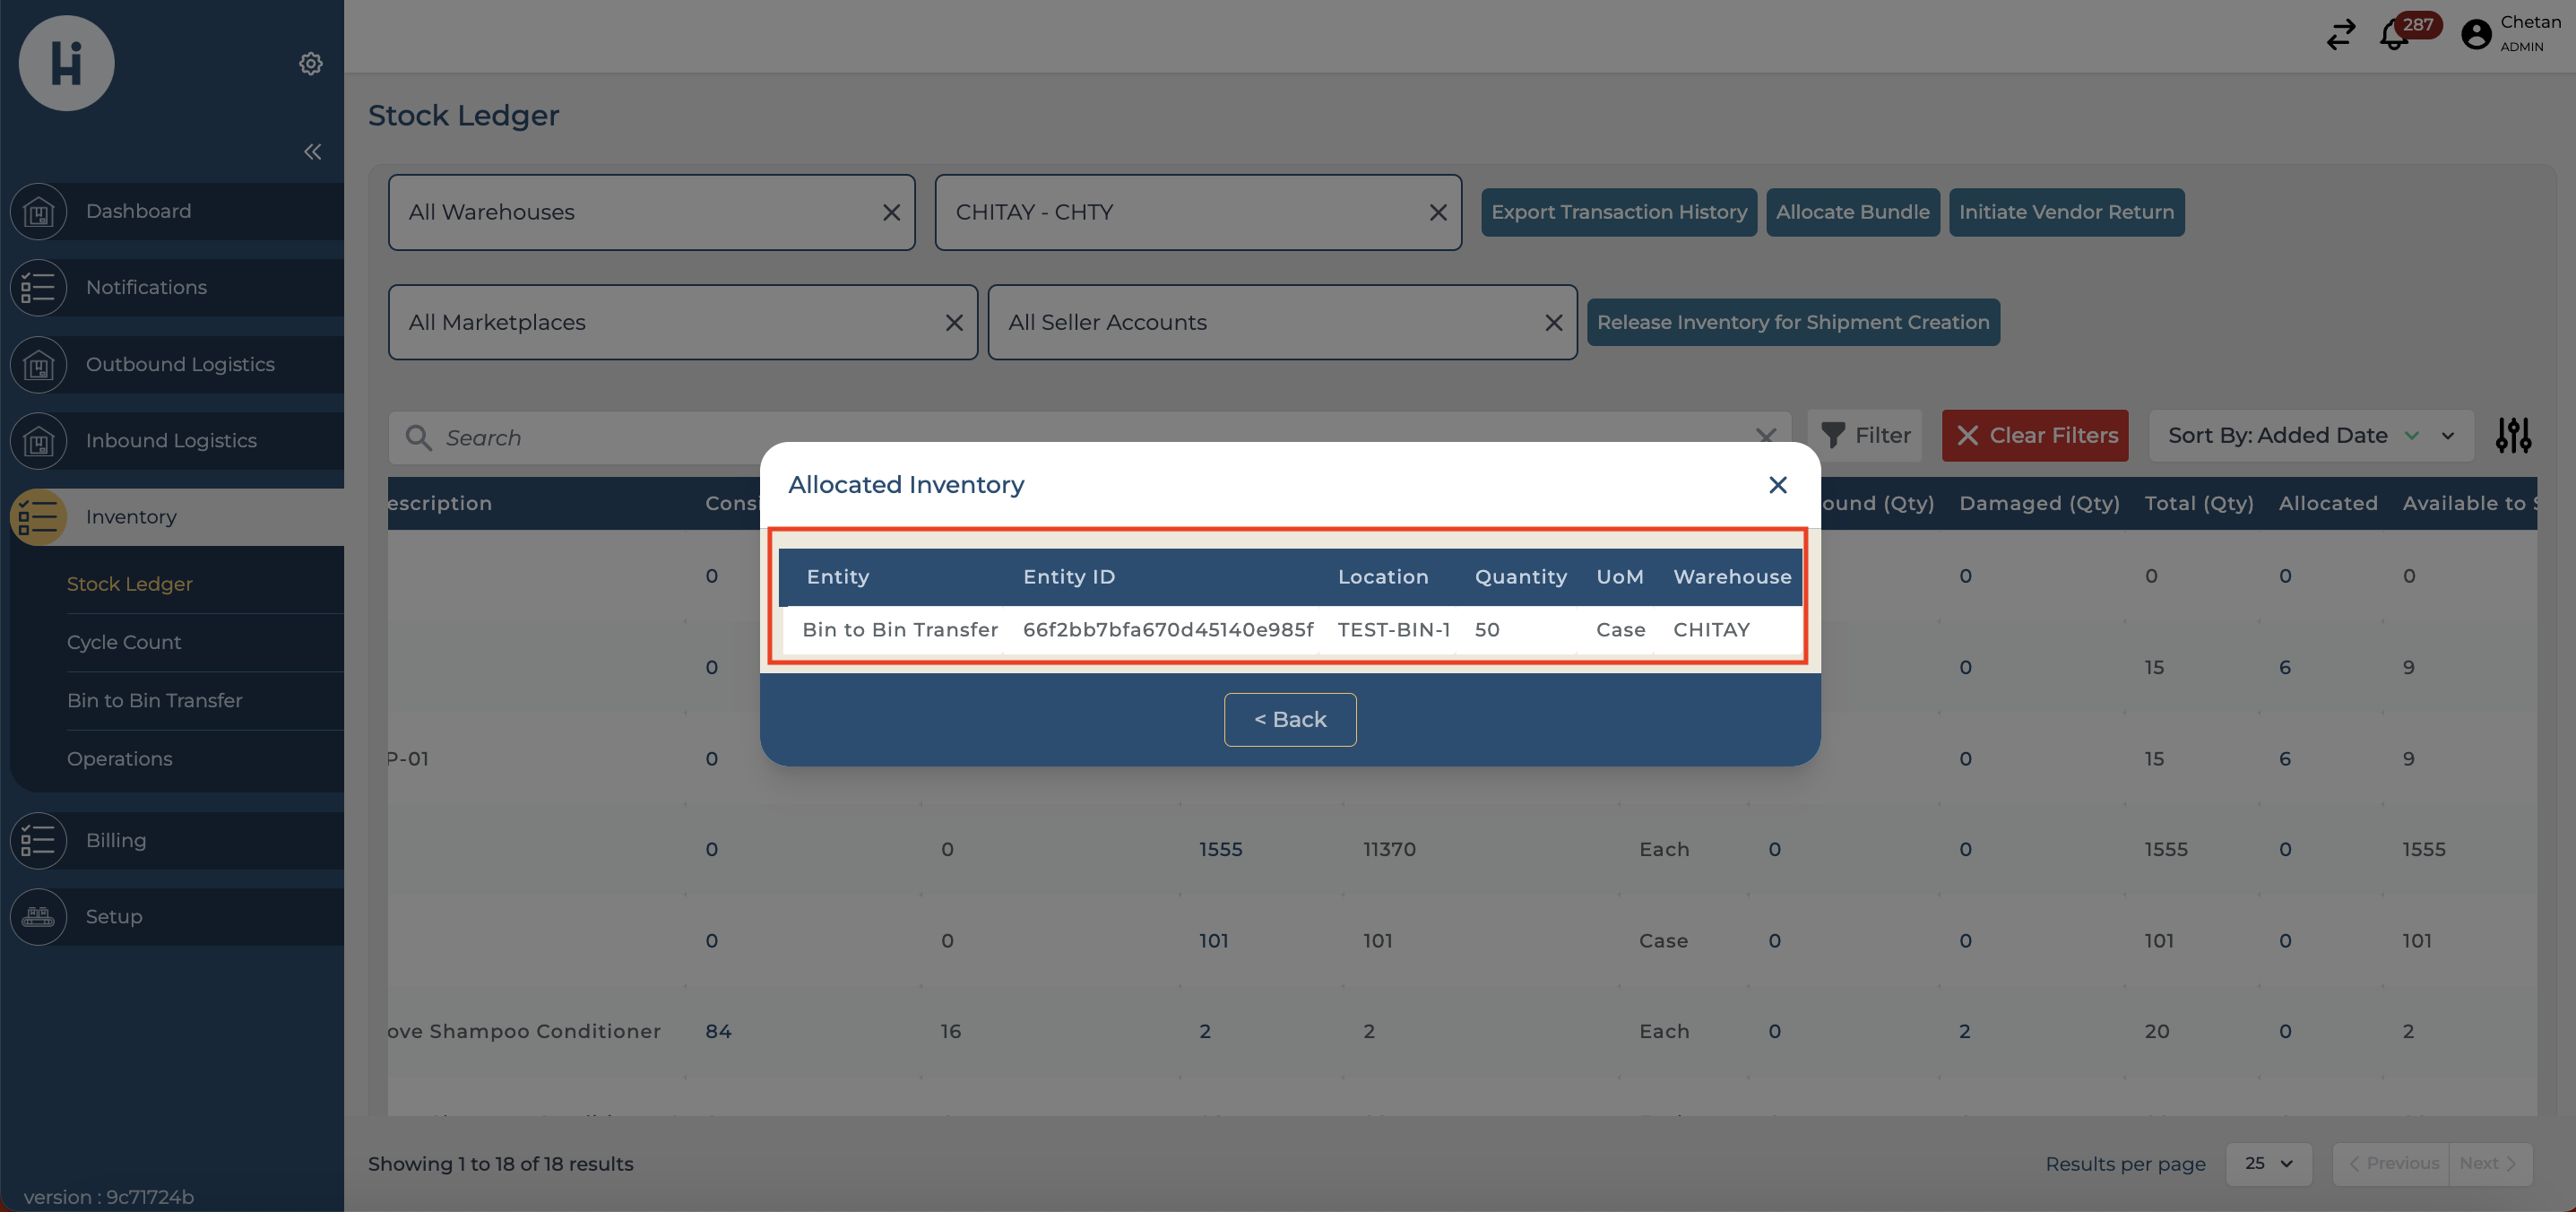Click the Clear Filters button

(x=2034, y=436)
